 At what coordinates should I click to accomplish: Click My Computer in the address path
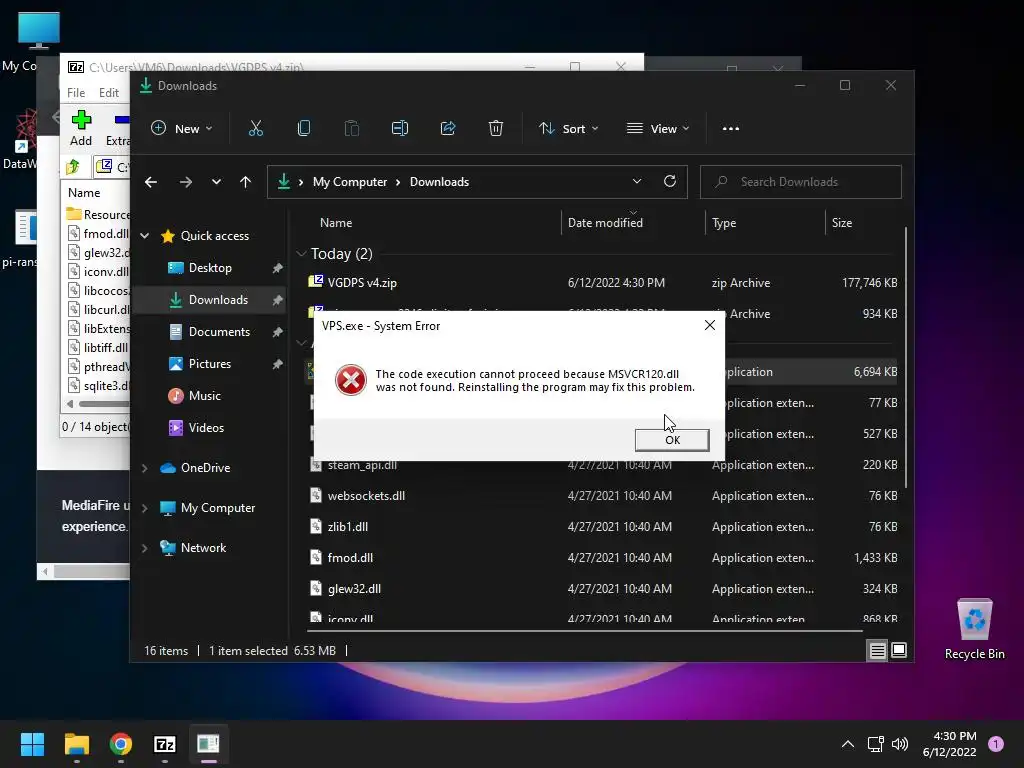pyautogui.click(x=350, y=182)
